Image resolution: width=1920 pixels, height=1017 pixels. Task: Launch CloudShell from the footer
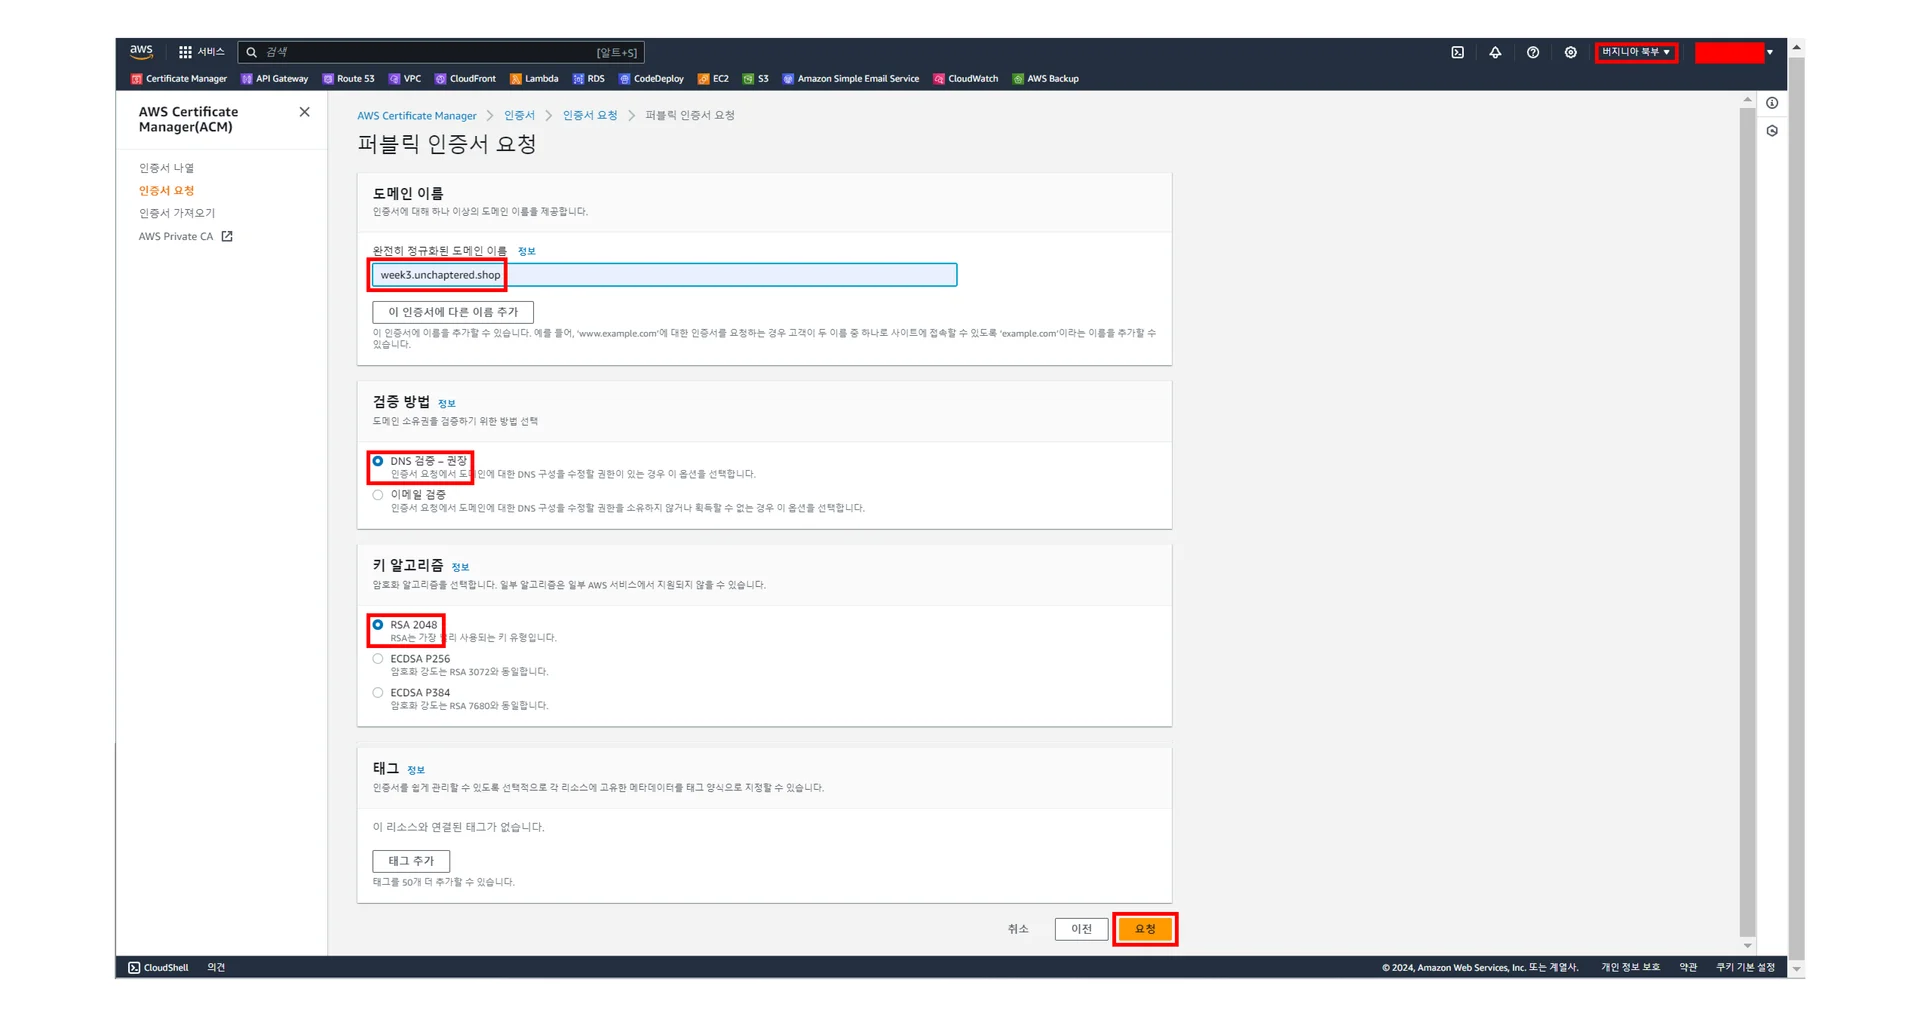click(158, 967)
